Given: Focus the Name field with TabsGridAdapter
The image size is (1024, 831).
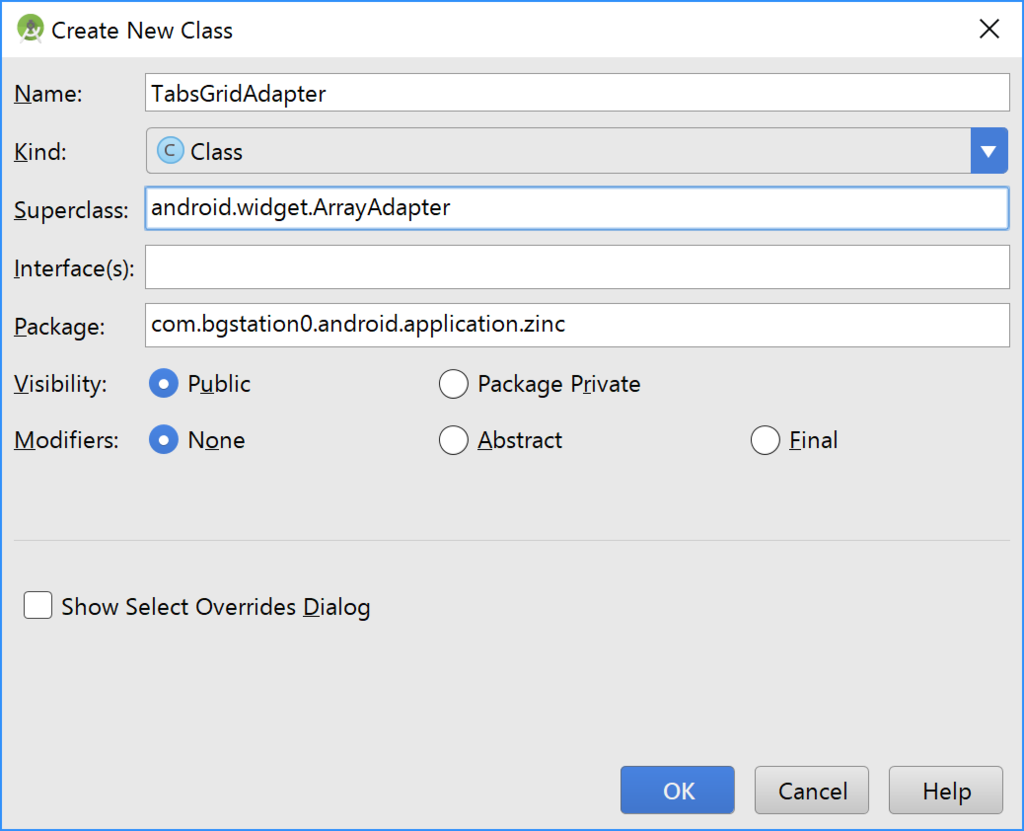Looking at the screenshot, I should coord(577,94).
